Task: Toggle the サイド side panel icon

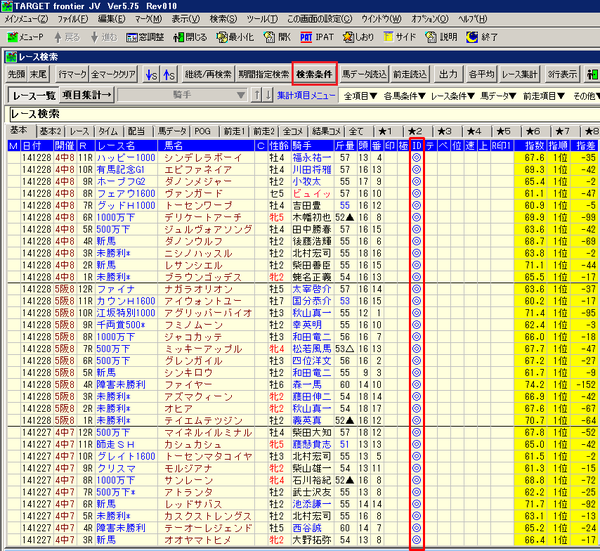Action: (x=399, y=37)
